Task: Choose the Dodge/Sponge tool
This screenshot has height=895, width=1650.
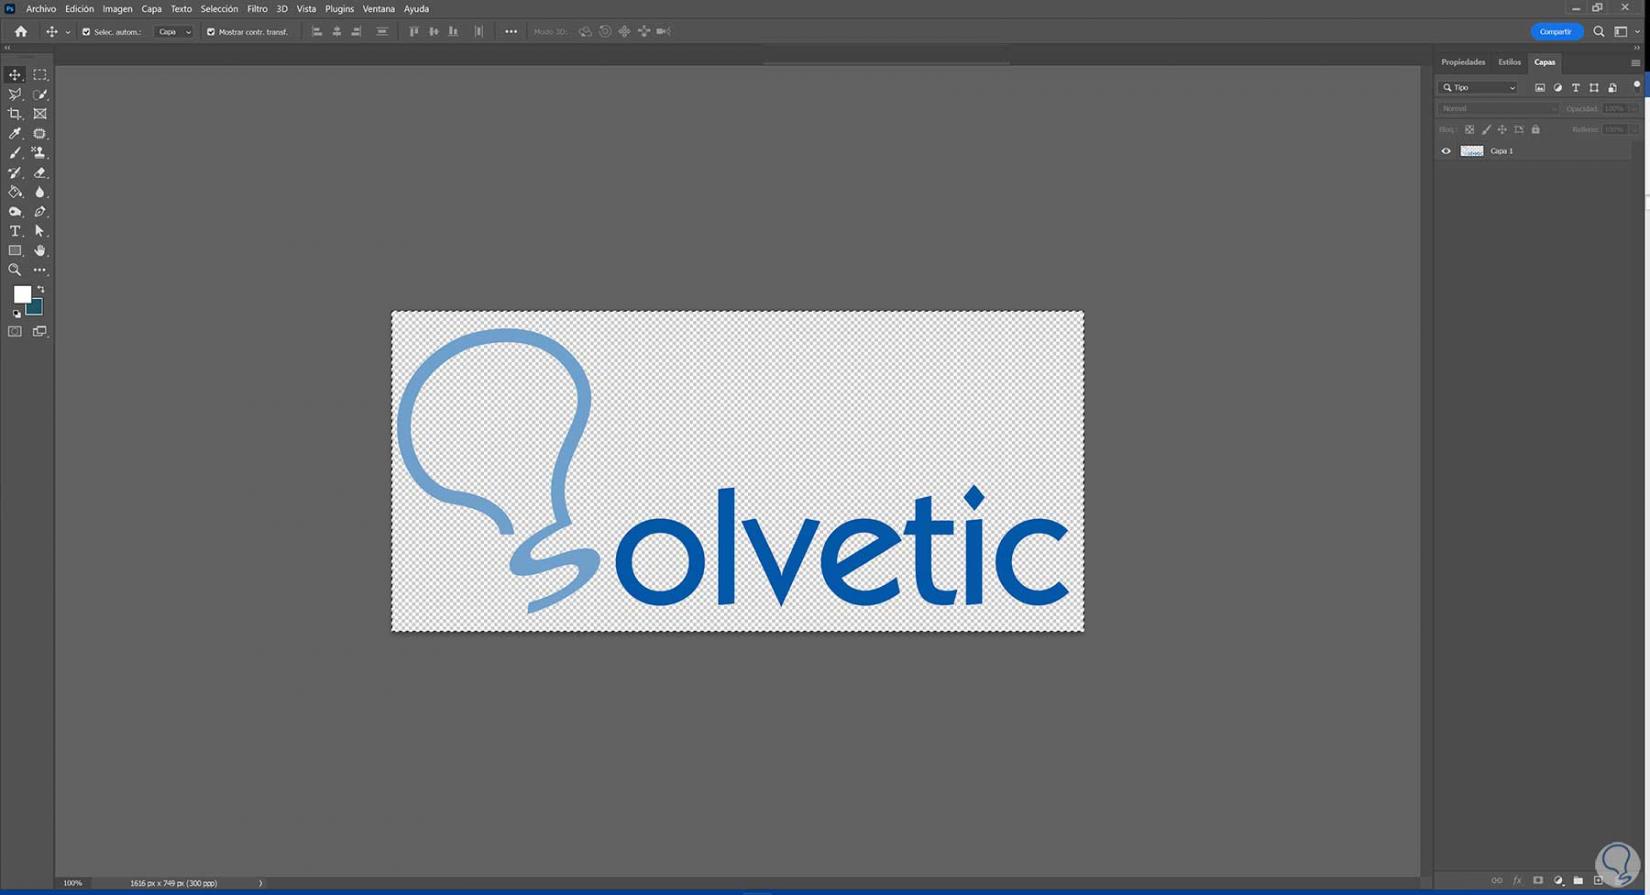Action: click(x=15, y=212)
